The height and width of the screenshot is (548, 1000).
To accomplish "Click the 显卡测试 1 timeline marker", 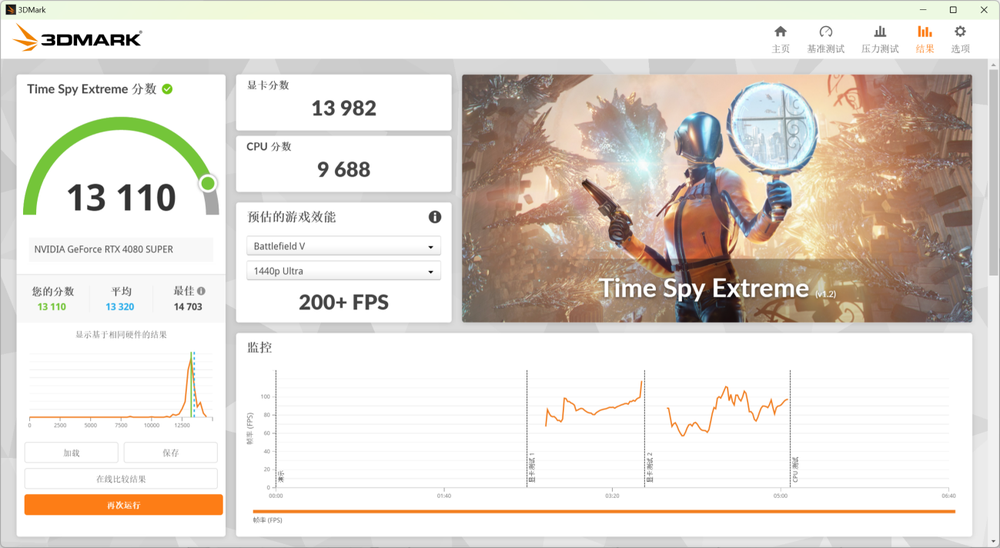I will click(532, 468).
